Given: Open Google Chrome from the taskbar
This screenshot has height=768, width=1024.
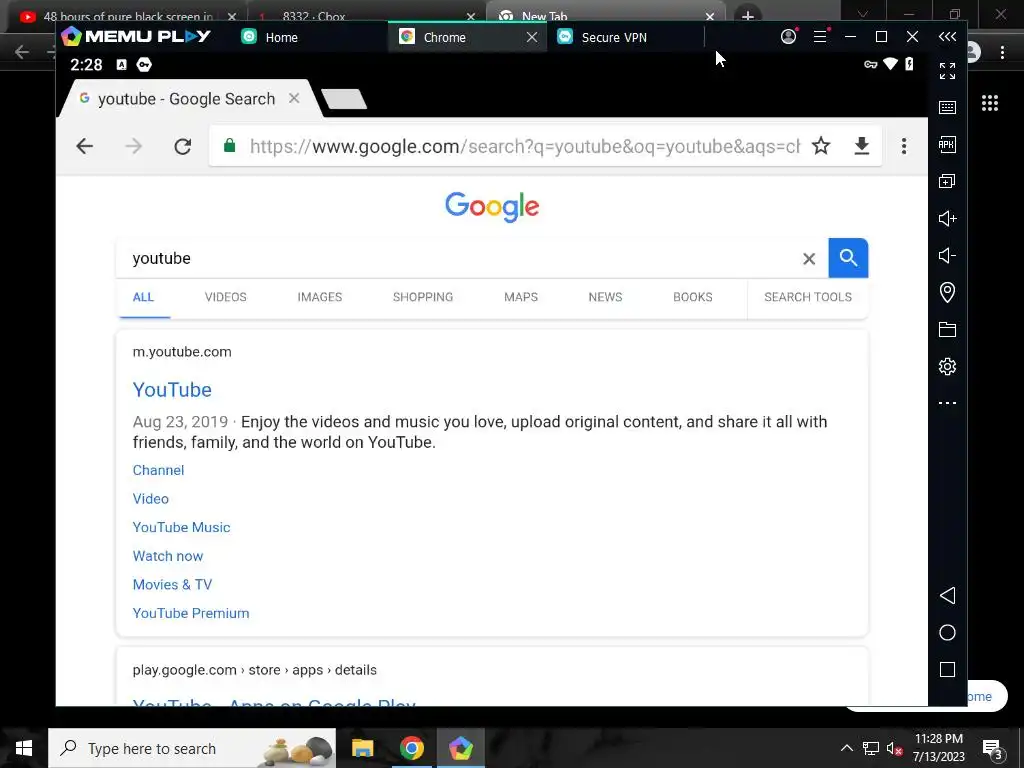Looking at the screenshot, I should point(411,748).
